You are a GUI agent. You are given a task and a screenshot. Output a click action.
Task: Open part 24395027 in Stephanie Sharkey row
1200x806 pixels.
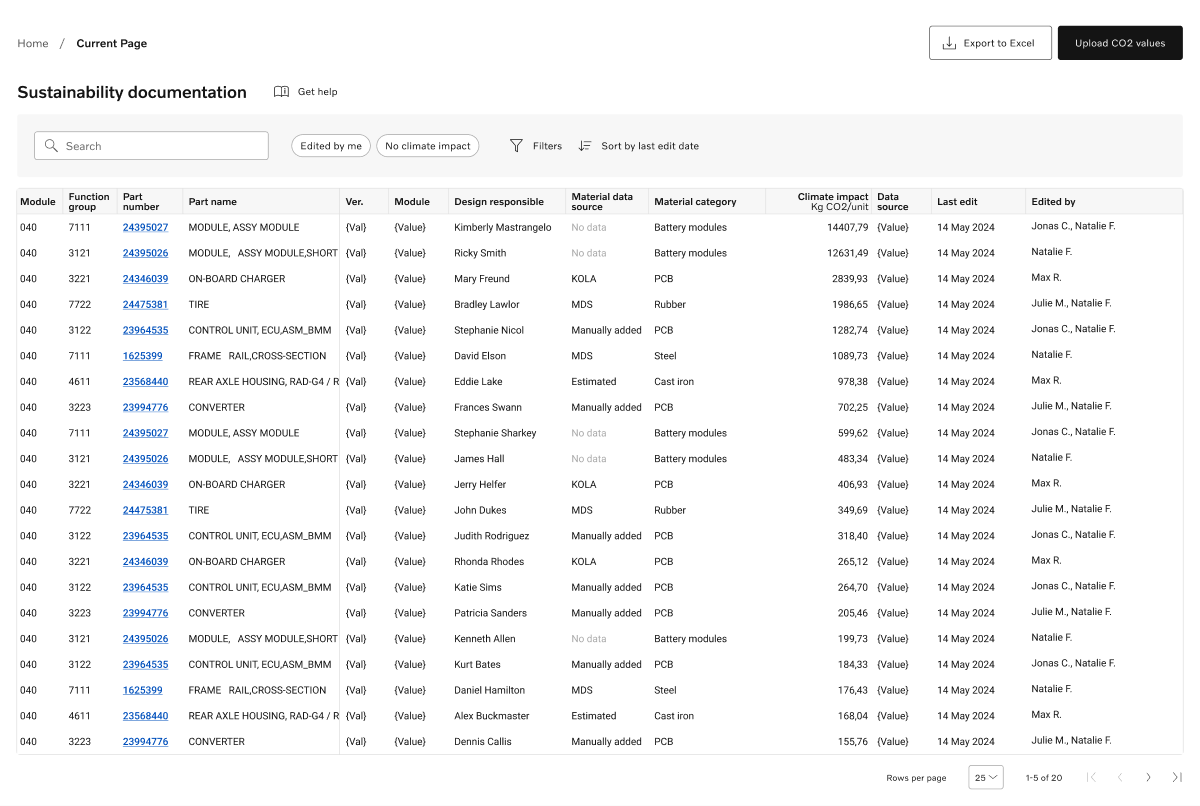(x=145, y=433)
